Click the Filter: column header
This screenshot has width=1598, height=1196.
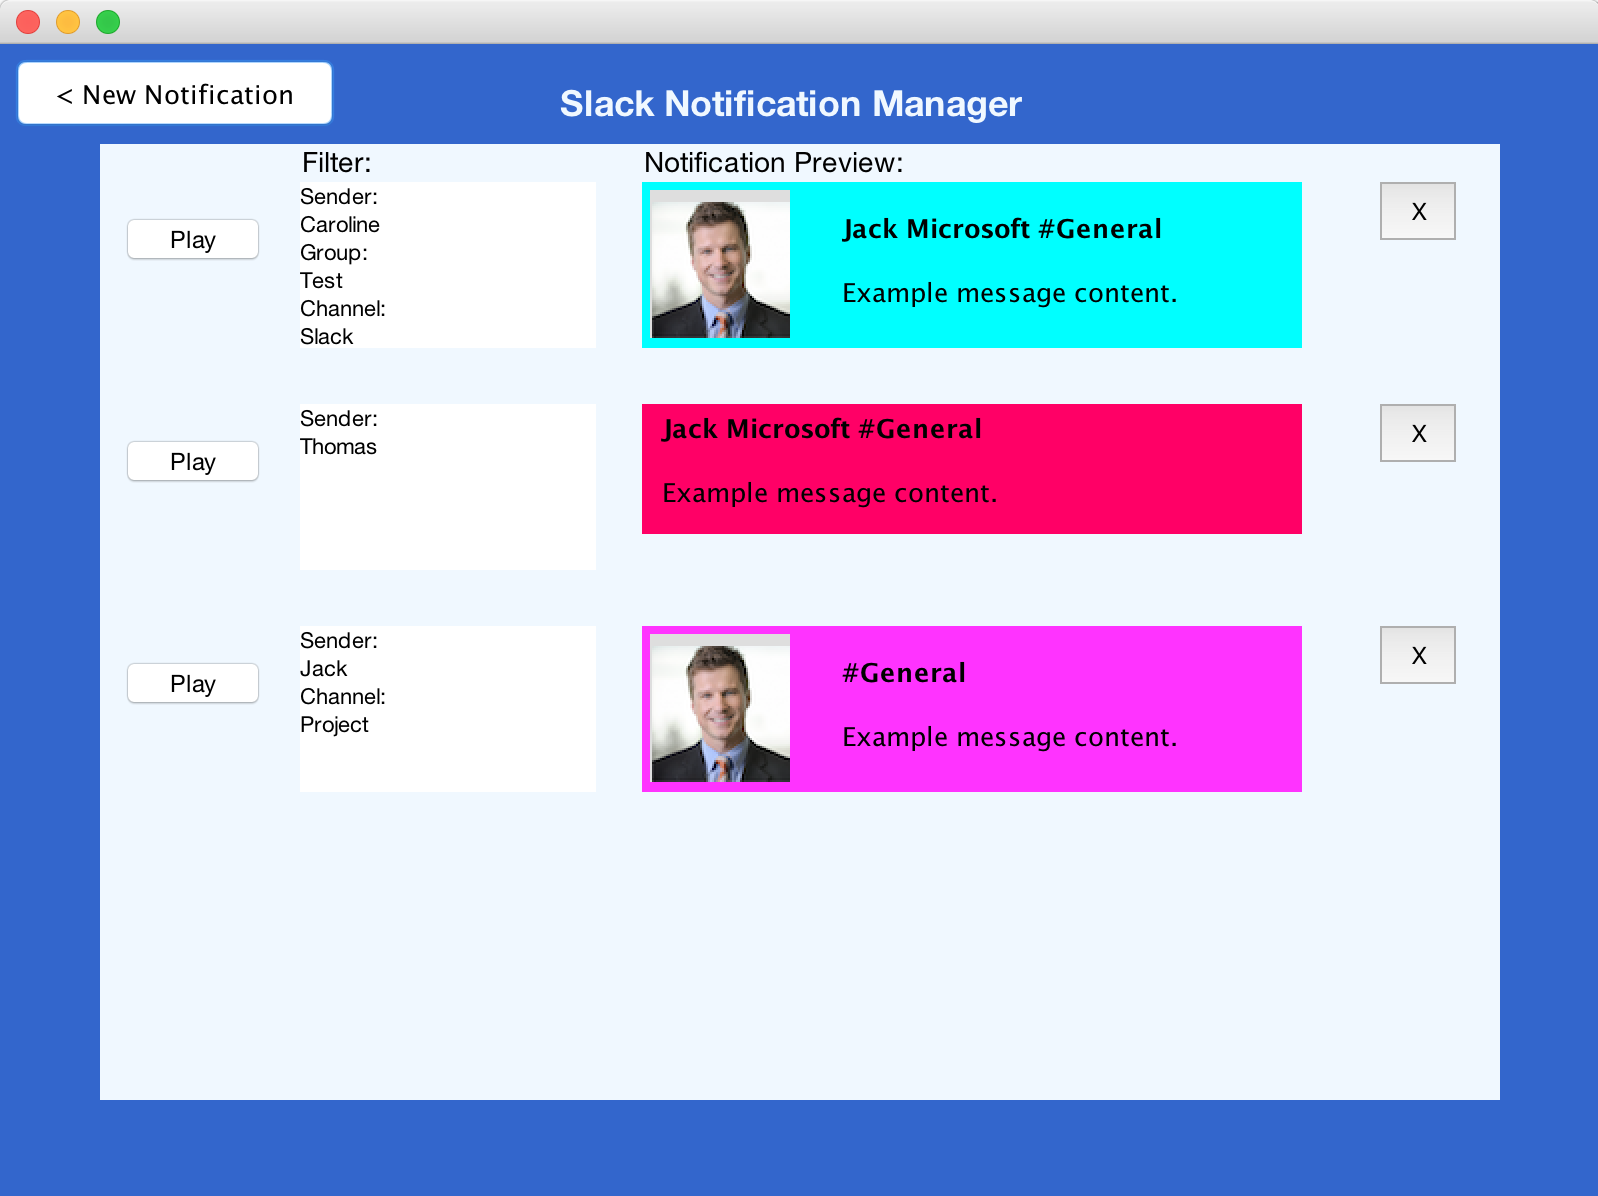[x=336, y=163]
